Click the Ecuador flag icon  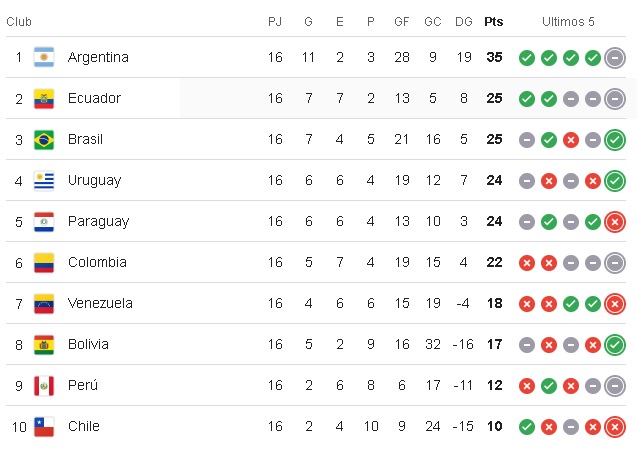click(x=43, y=99)
